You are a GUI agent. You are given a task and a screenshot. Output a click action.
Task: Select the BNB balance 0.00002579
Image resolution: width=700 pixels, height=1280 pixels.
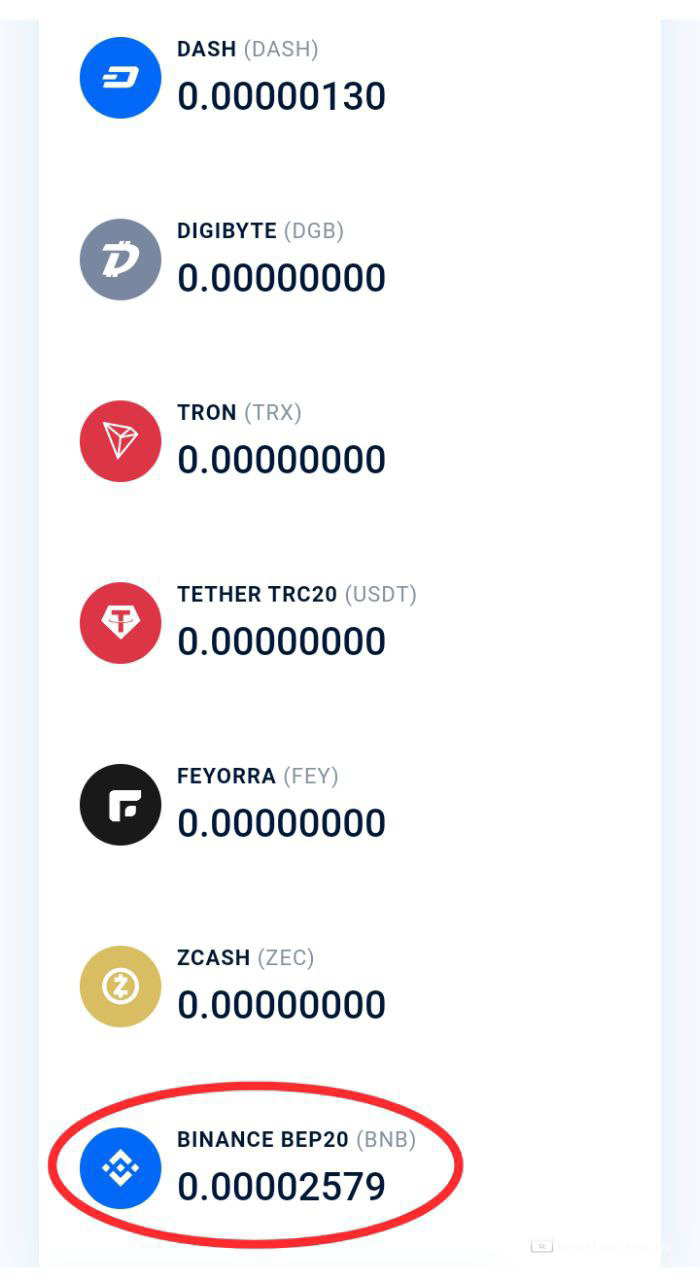(281, 1187)
